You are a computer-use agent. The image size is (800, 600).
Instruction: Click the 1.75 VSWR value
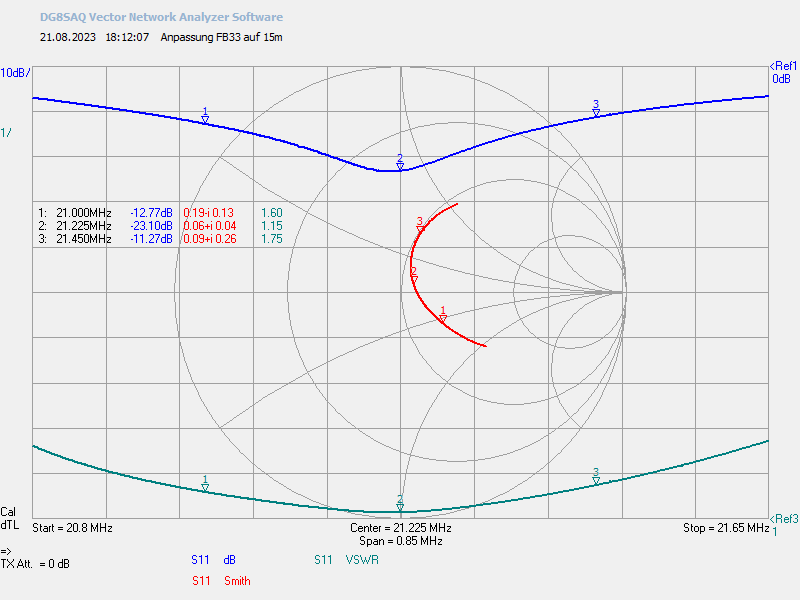click(x=272, y=239)
